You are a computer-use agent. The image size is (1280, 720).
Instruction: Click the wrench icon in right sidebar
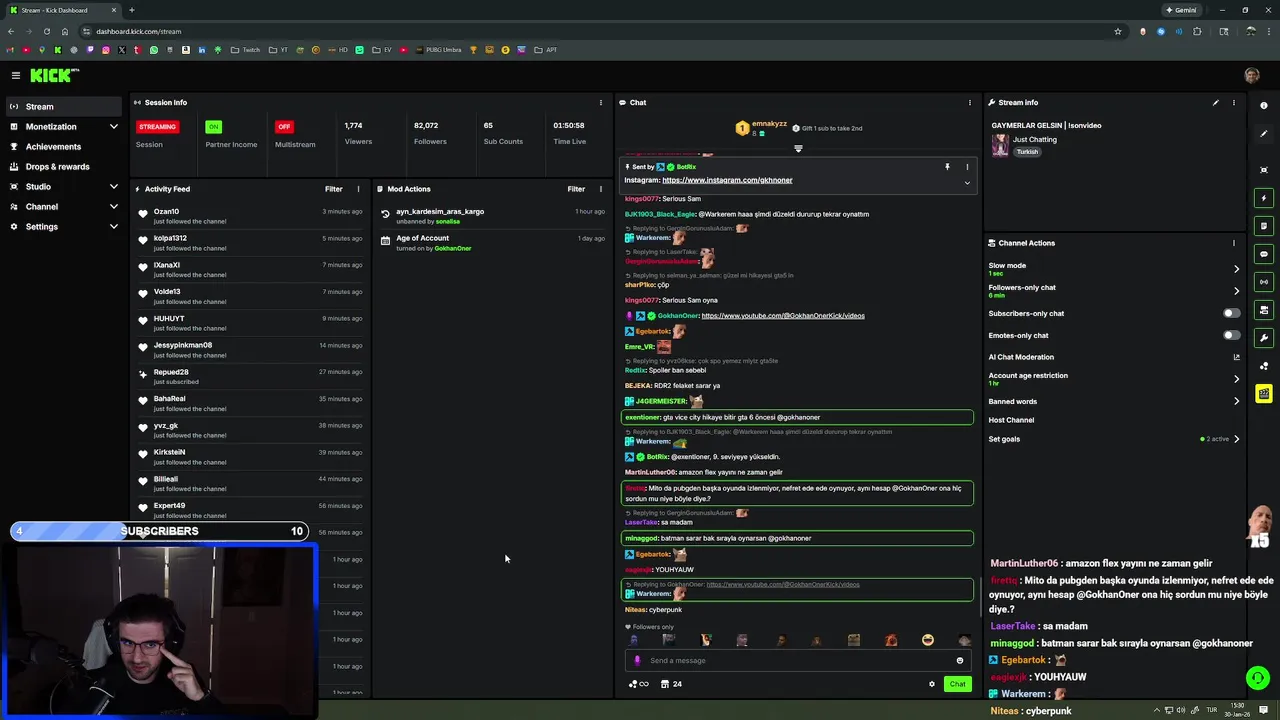tap(1264, 338)
